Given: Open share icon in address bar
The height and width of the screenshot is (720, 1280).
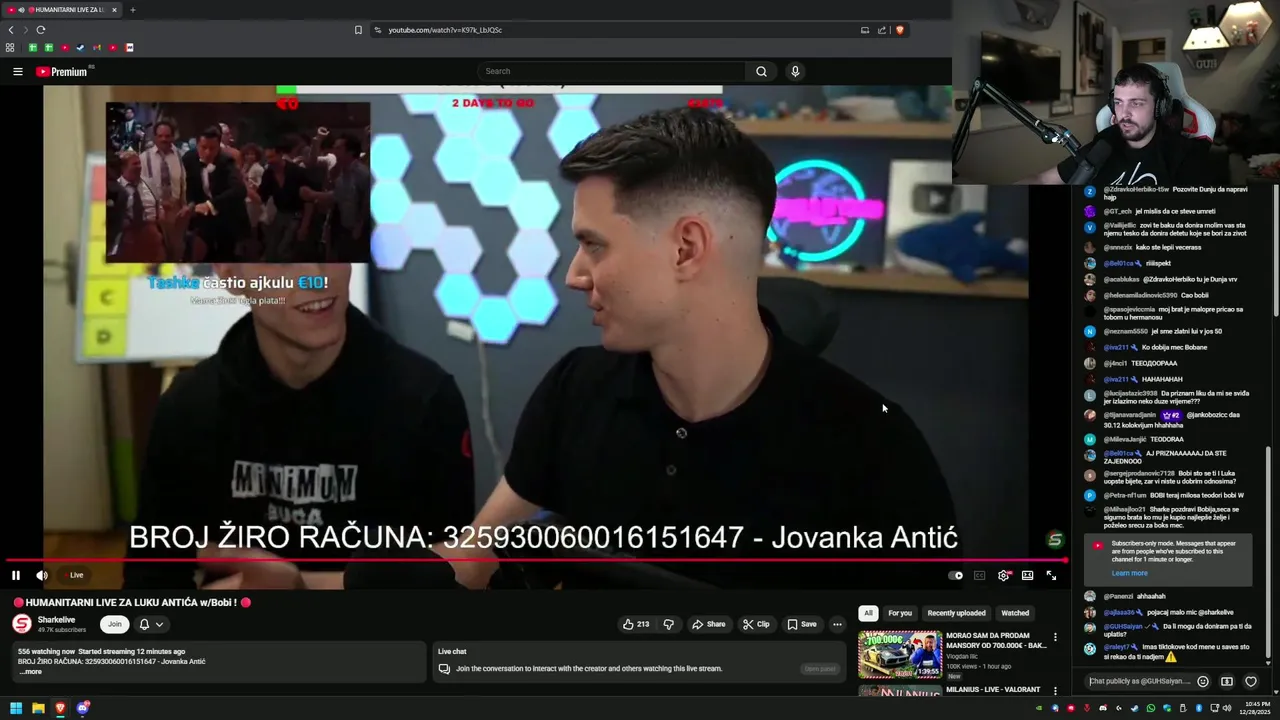Looking at the screenshot, I should 882,30.
